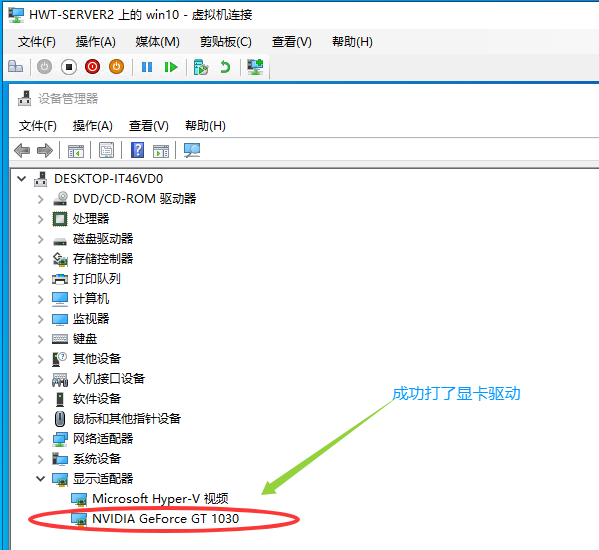Open the 媒体(M) menu
Viewport: 599px width, 550px height.
coord(157,42)
